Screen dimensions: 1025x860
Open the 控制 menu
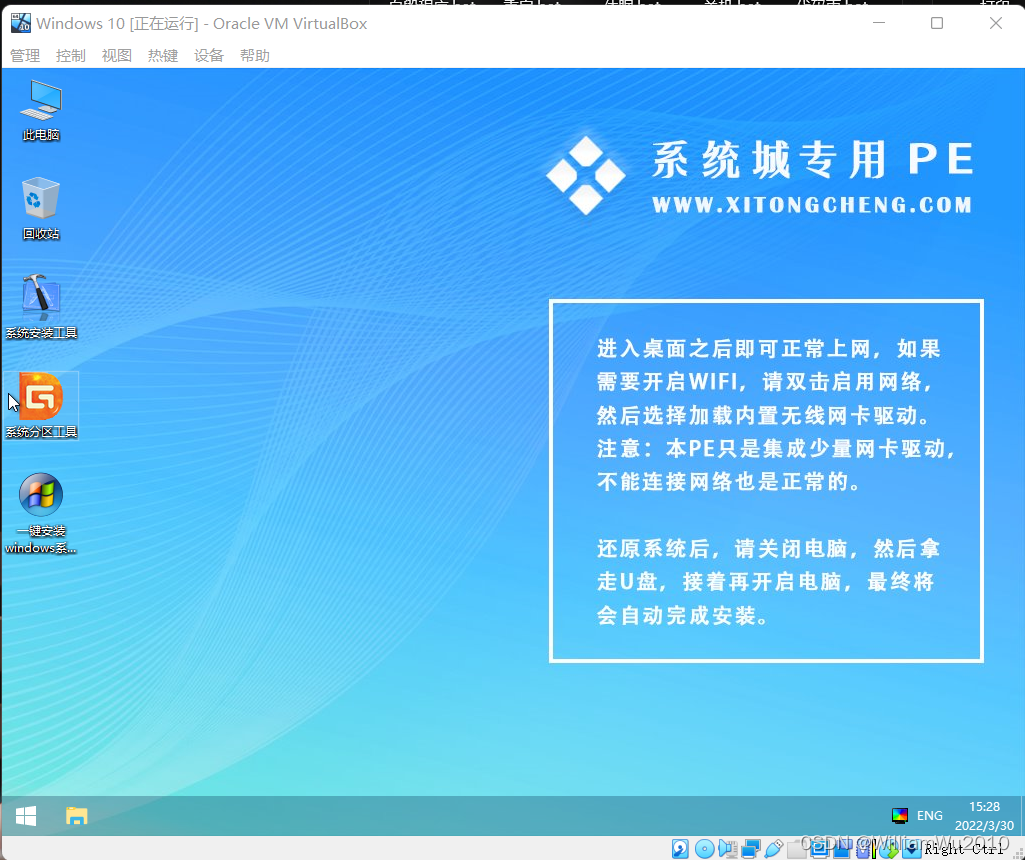tap(71, 56)
